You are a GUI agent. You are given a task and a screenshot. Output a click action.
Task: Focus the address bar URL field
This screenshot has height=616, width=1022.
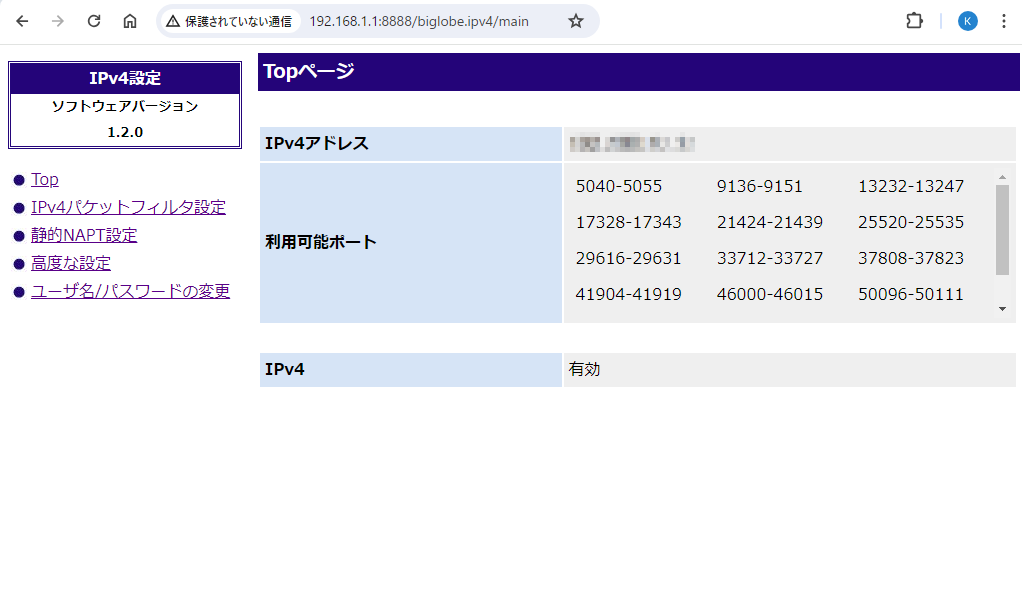pyautogui.click(x=420, y=21)
